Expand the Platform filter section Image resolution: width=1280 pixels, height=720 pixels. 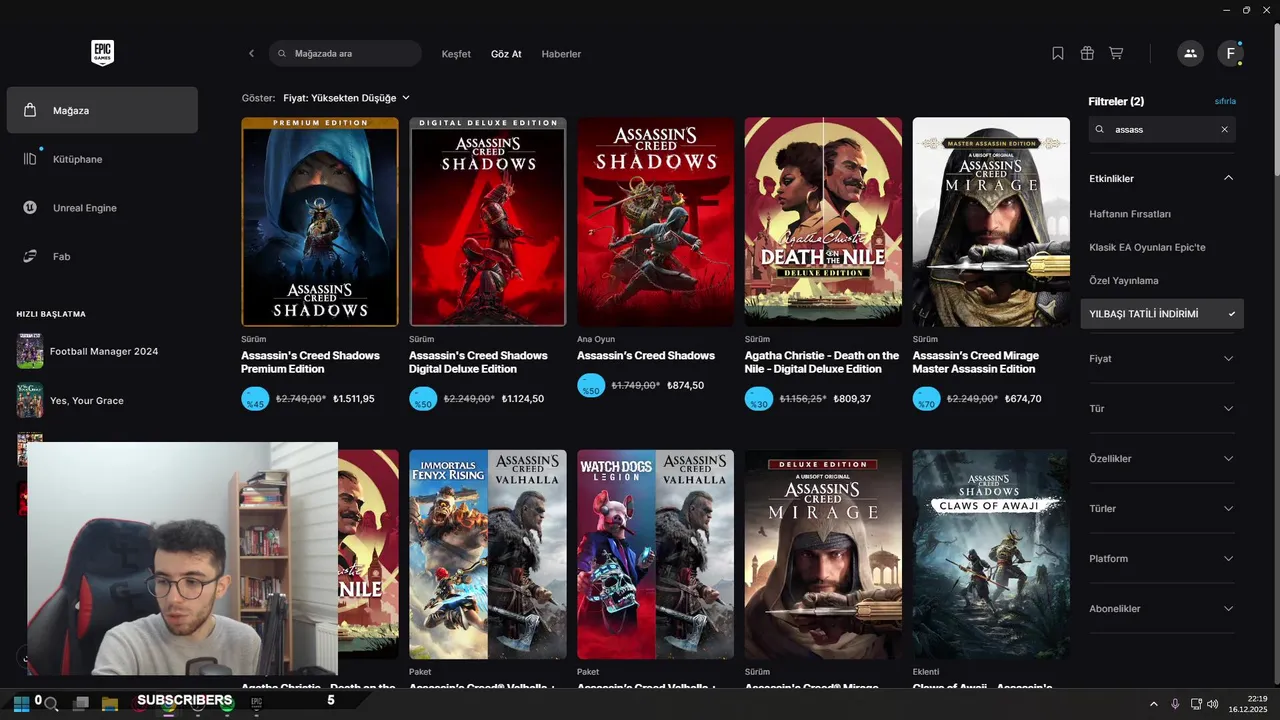pyautogui.click(x=1162, y=558)
